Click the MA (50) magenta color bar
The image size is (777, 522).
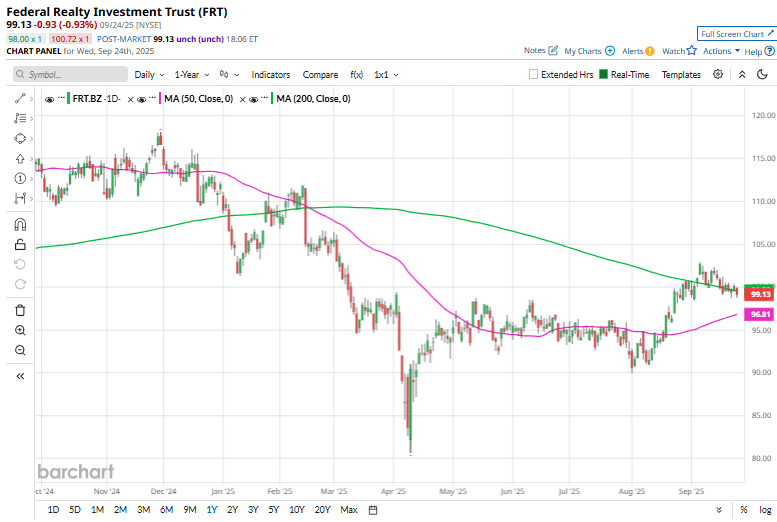click(160, 98)
